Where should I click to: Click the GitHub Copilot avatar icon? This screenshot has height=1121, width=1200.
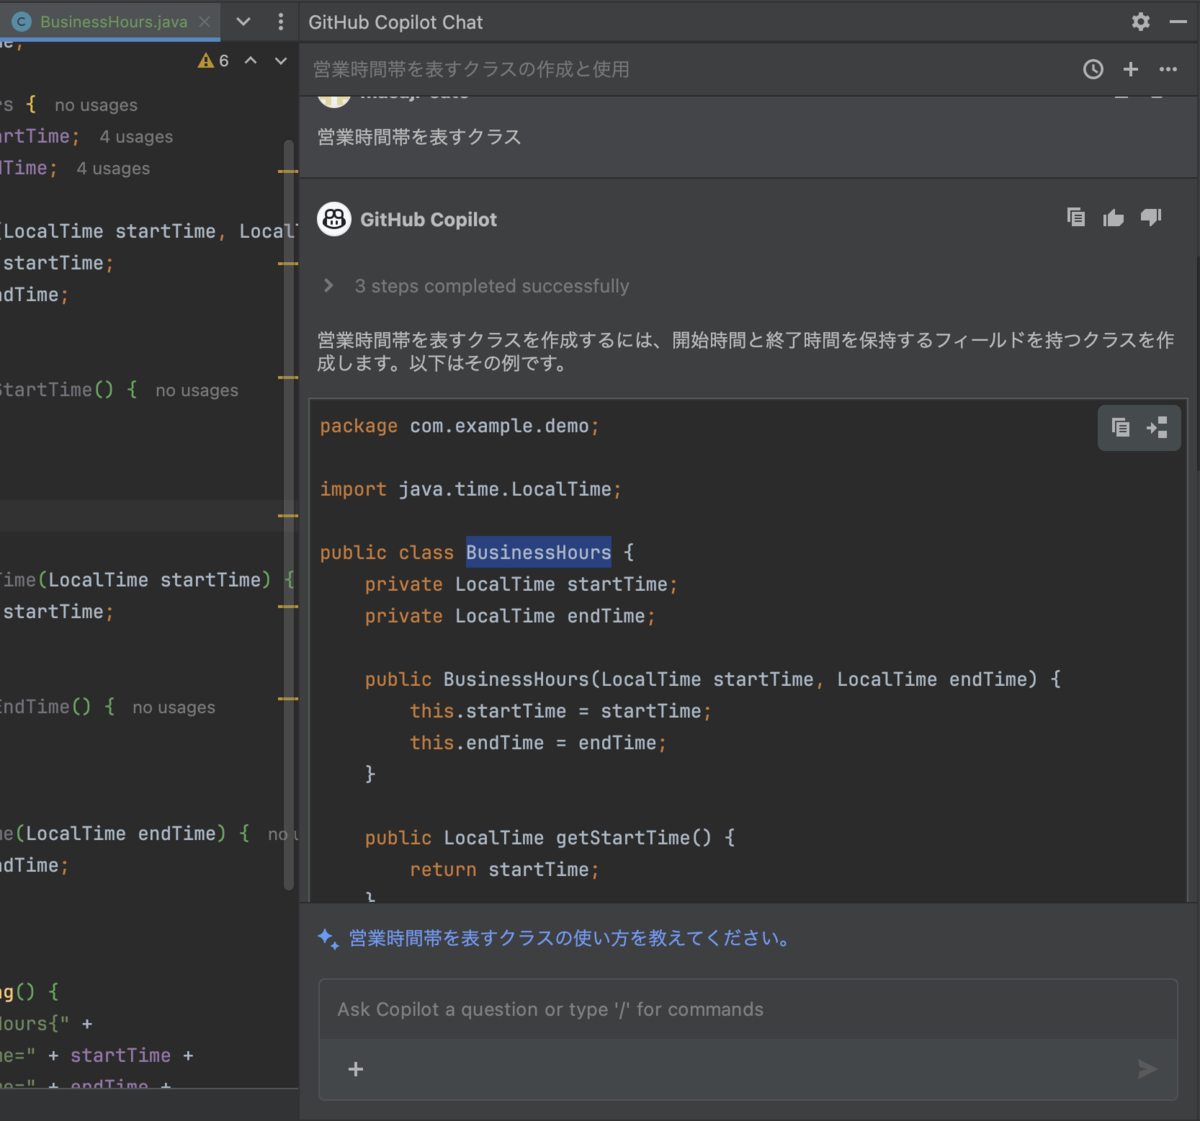334,219
